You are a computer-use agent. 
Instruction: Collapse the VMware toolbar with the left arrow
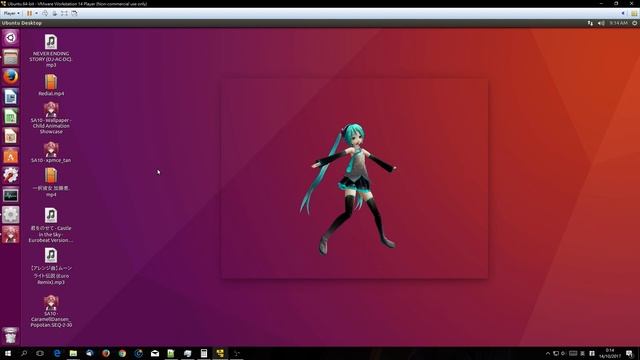pos(623,13)
